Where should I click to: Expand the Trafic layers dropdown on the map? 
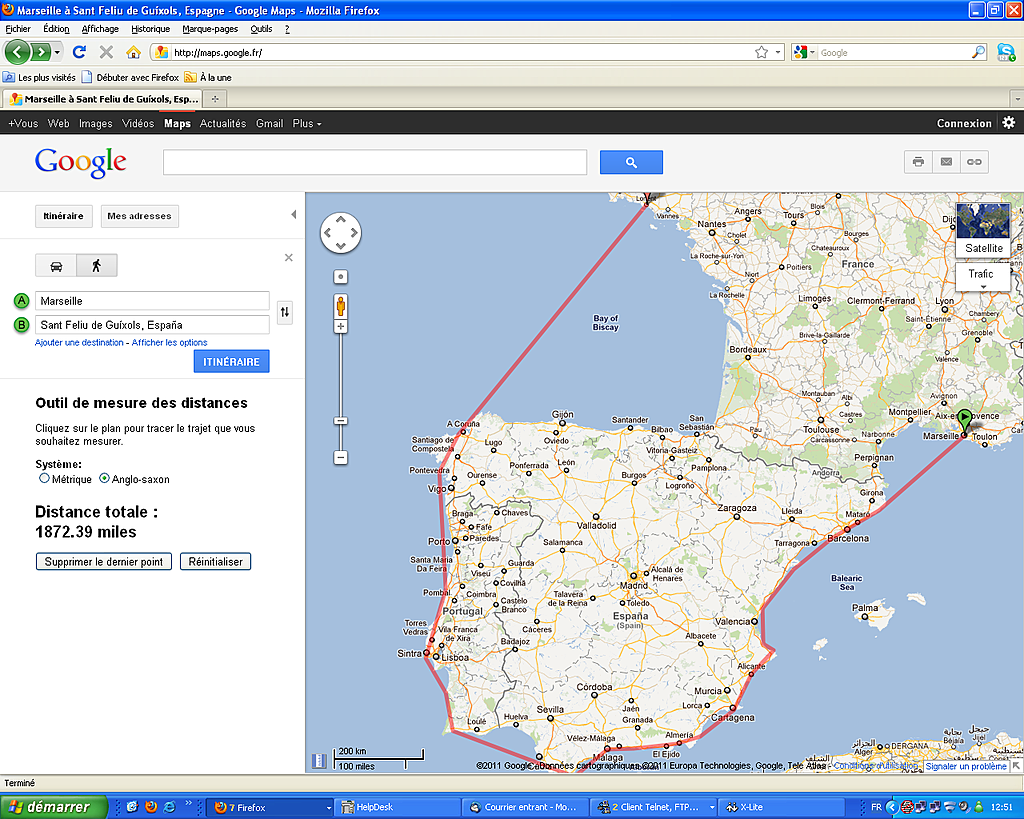tap(983, 277)
